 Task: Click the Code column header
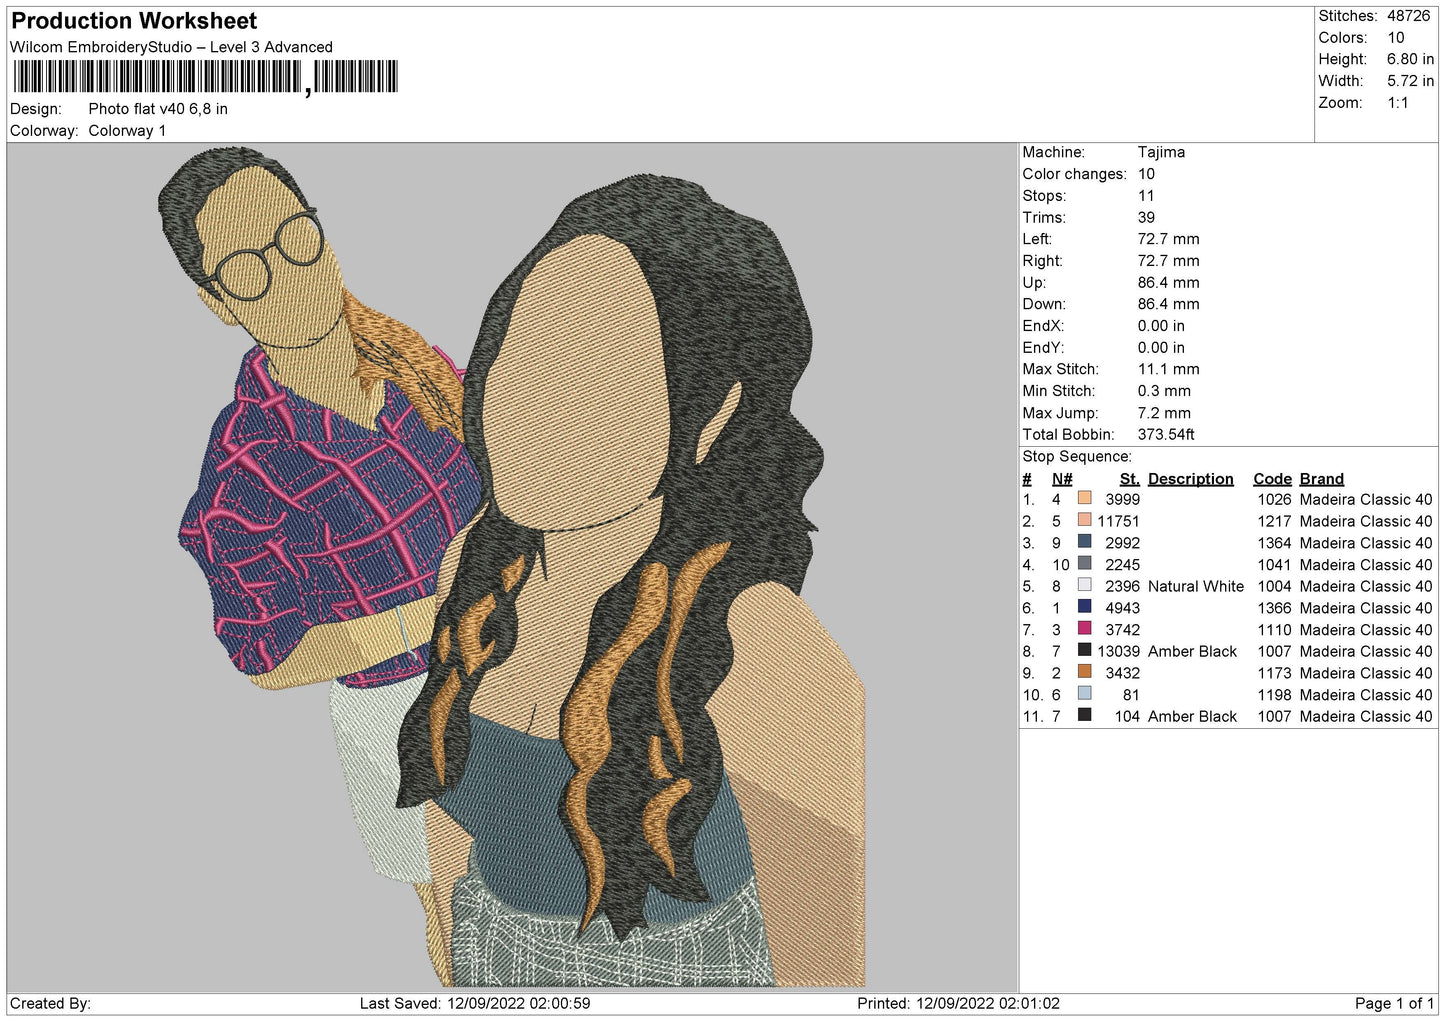pos(1272,479)
